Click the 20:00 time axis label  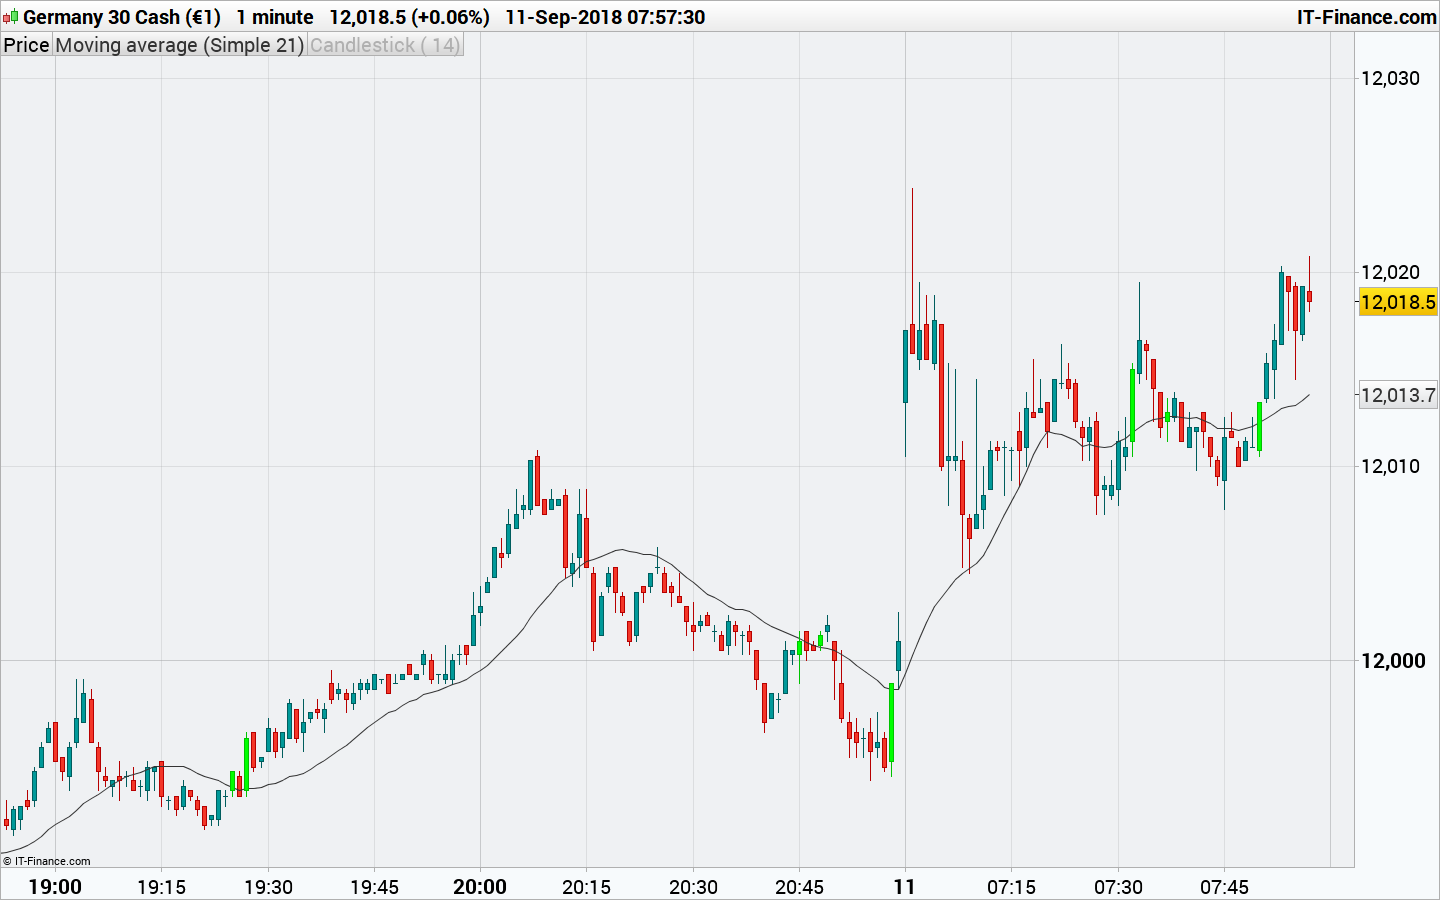tap(480, 887)
